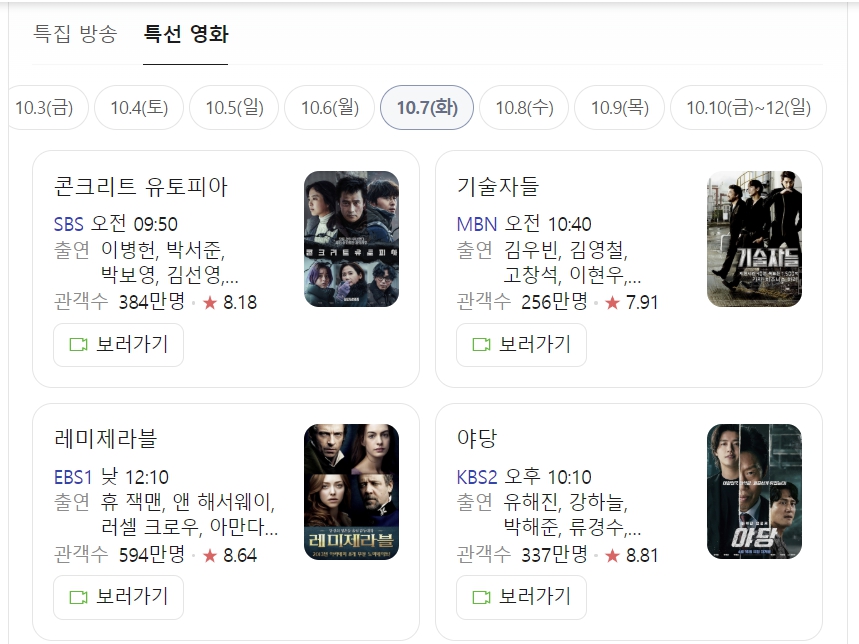Click the video icon on 야당 보러가기
This screenshot has width=859, height=644.
[482, 597]
